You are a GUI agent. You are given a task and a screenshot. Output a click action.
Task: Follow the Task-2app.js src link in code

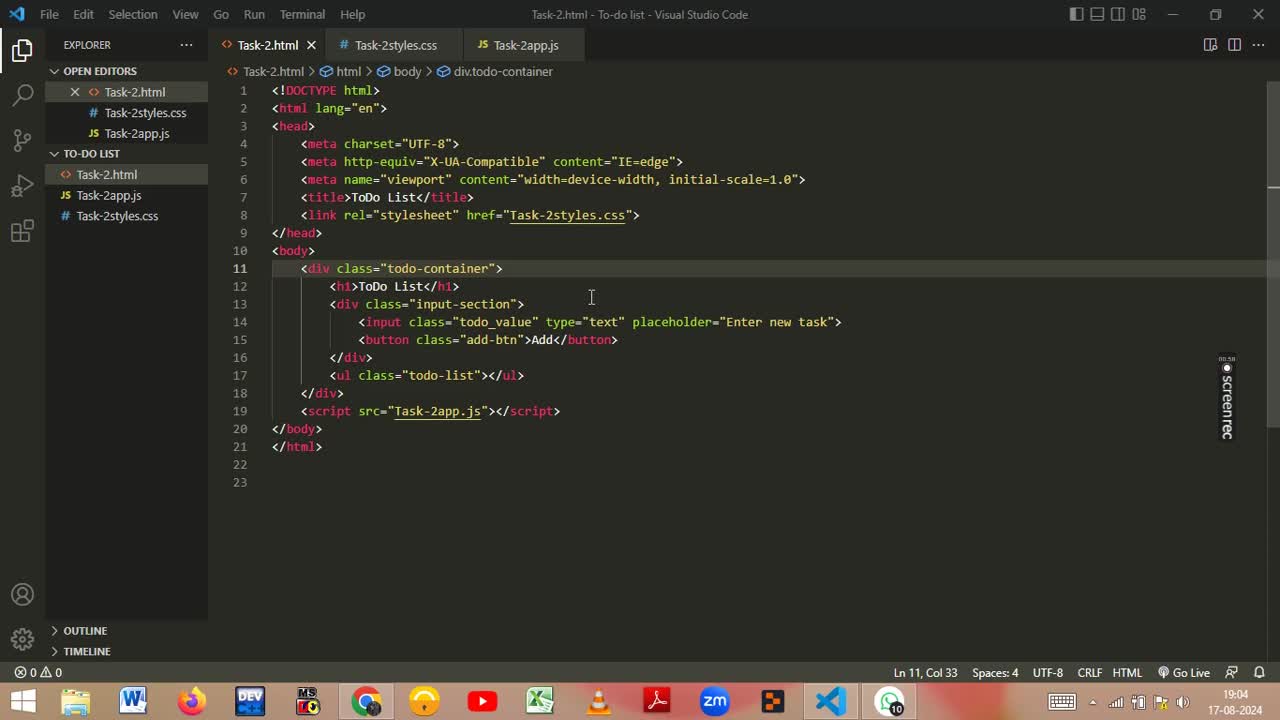coord(437,411)
